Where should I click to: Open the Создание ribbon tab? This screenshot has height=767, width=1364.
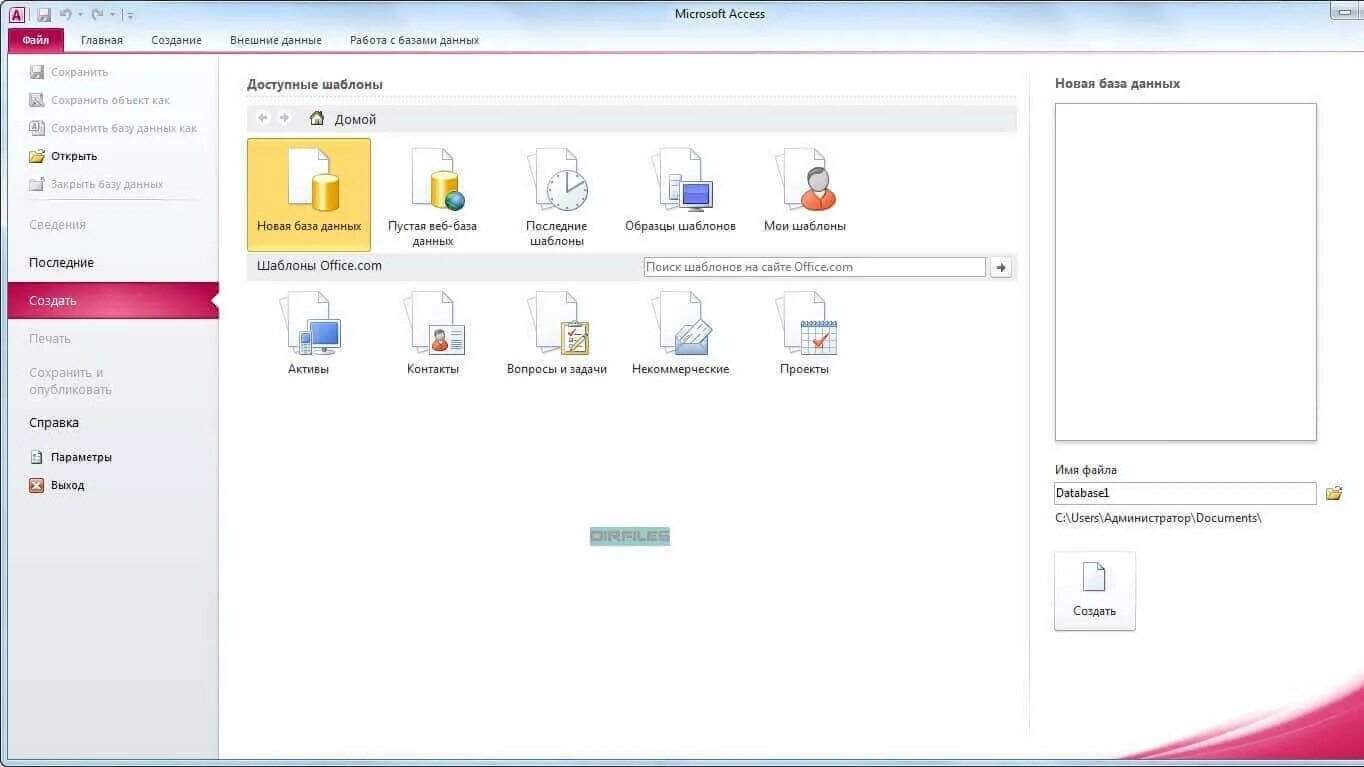(x=177, y=40)
